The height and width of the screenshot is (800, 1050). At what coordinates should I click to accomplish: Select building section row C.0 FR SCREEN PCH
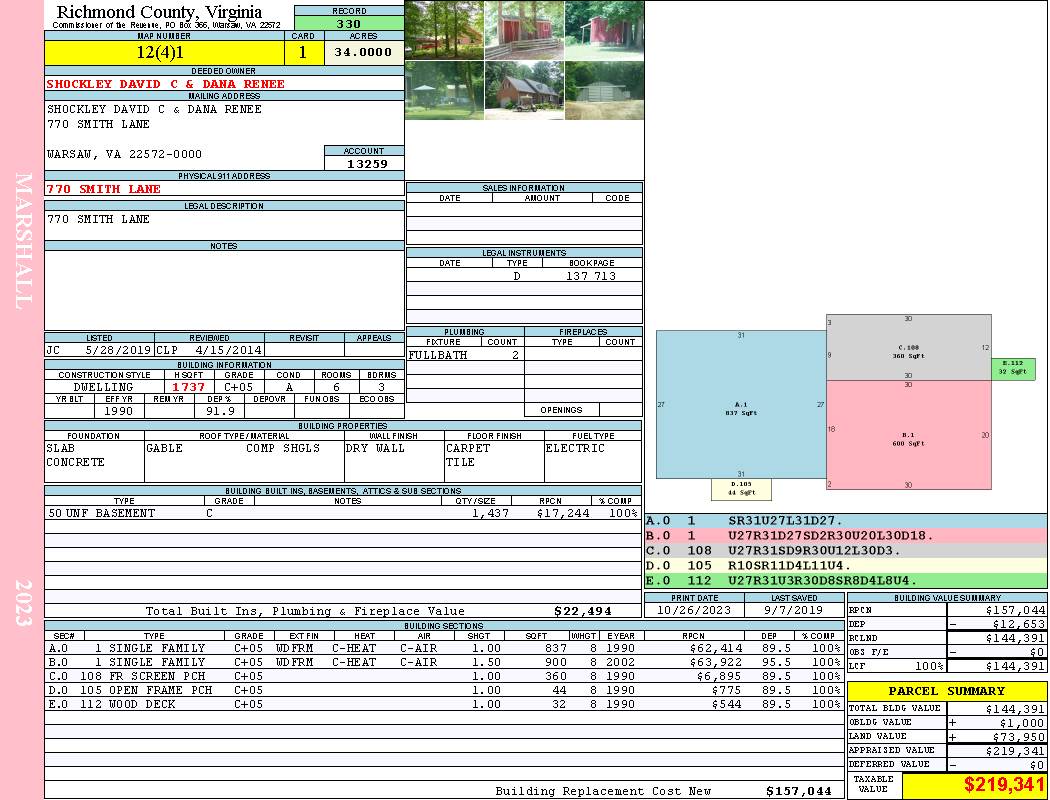pyautogui.click(x=445, y=676)
